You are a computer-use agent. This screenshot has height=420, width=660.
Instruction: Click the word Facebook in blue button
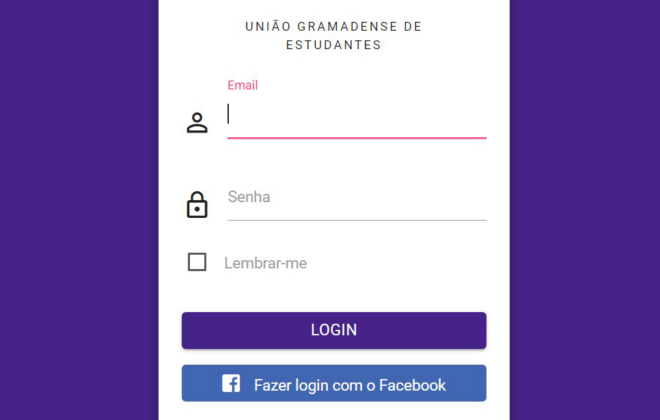[412, 385]
